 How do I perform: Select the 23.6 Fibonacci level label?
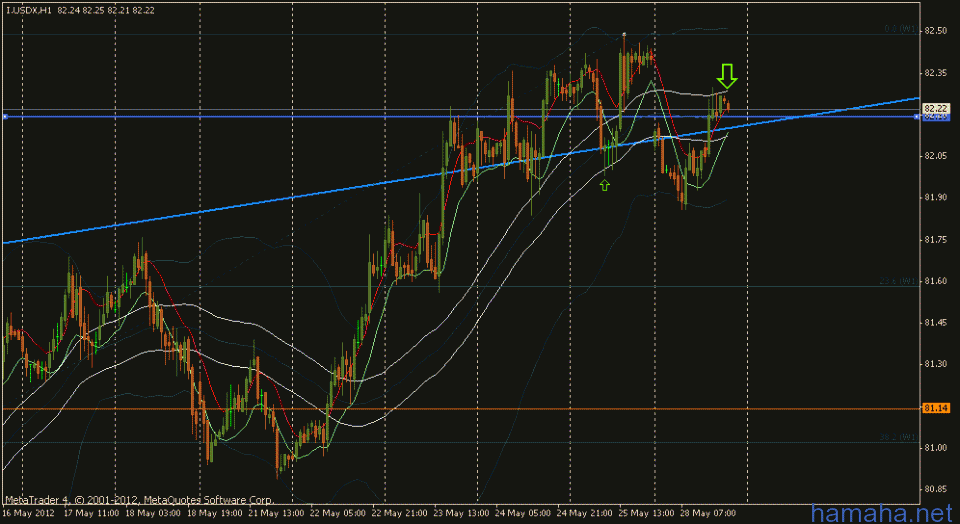click(904, 281)
